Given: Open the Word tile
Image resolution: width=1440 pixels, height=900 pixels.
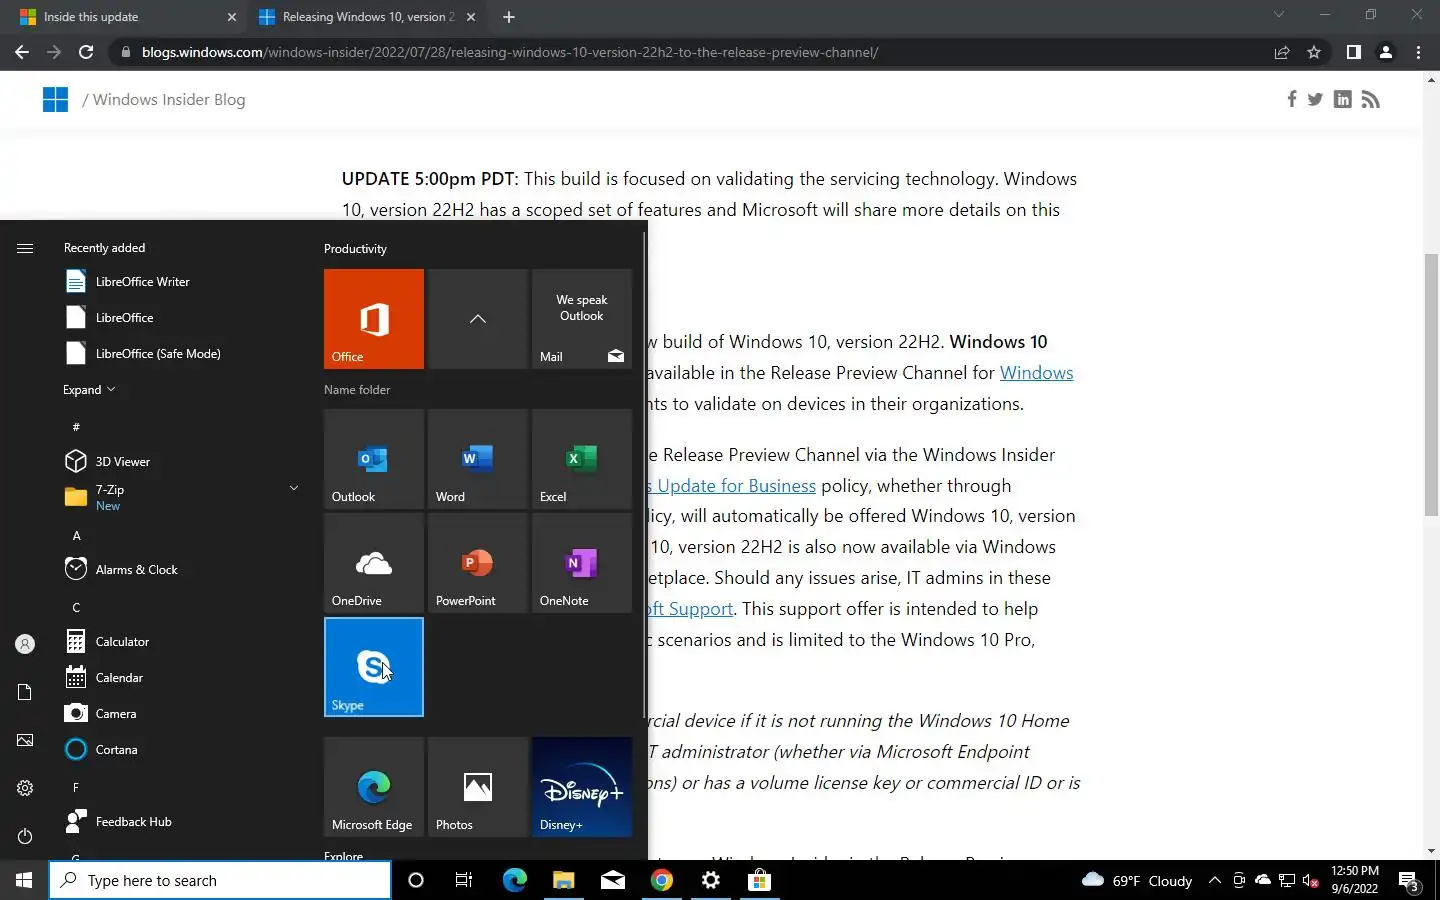Looking at the screenshot, I should (478, 459).
